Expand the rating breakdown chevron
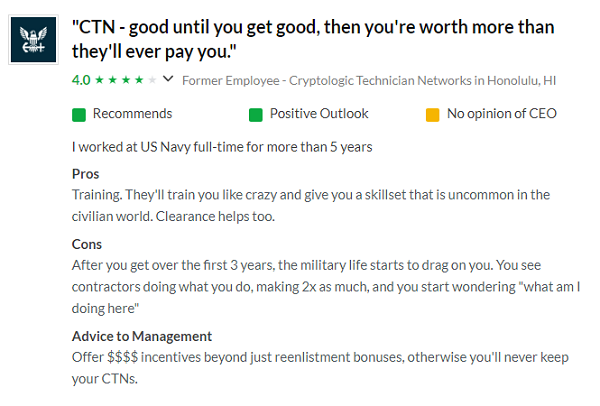This screenshot has width=600, height=406. point(167,78)
